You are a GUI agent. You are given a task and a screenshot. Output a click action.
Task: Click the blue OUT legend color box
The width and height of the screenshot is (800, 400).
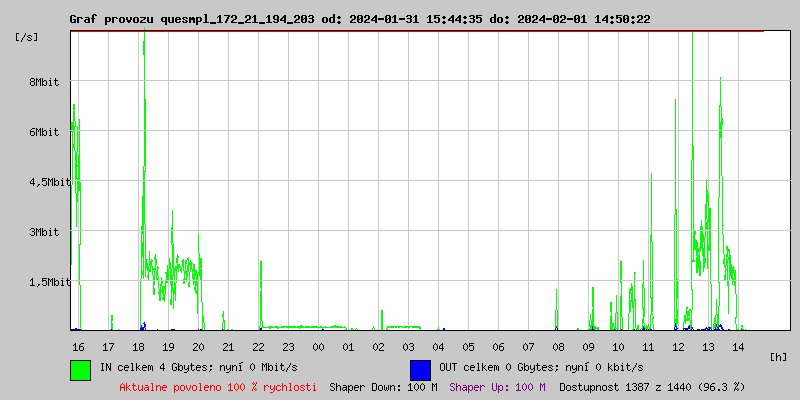pos(420,369)
